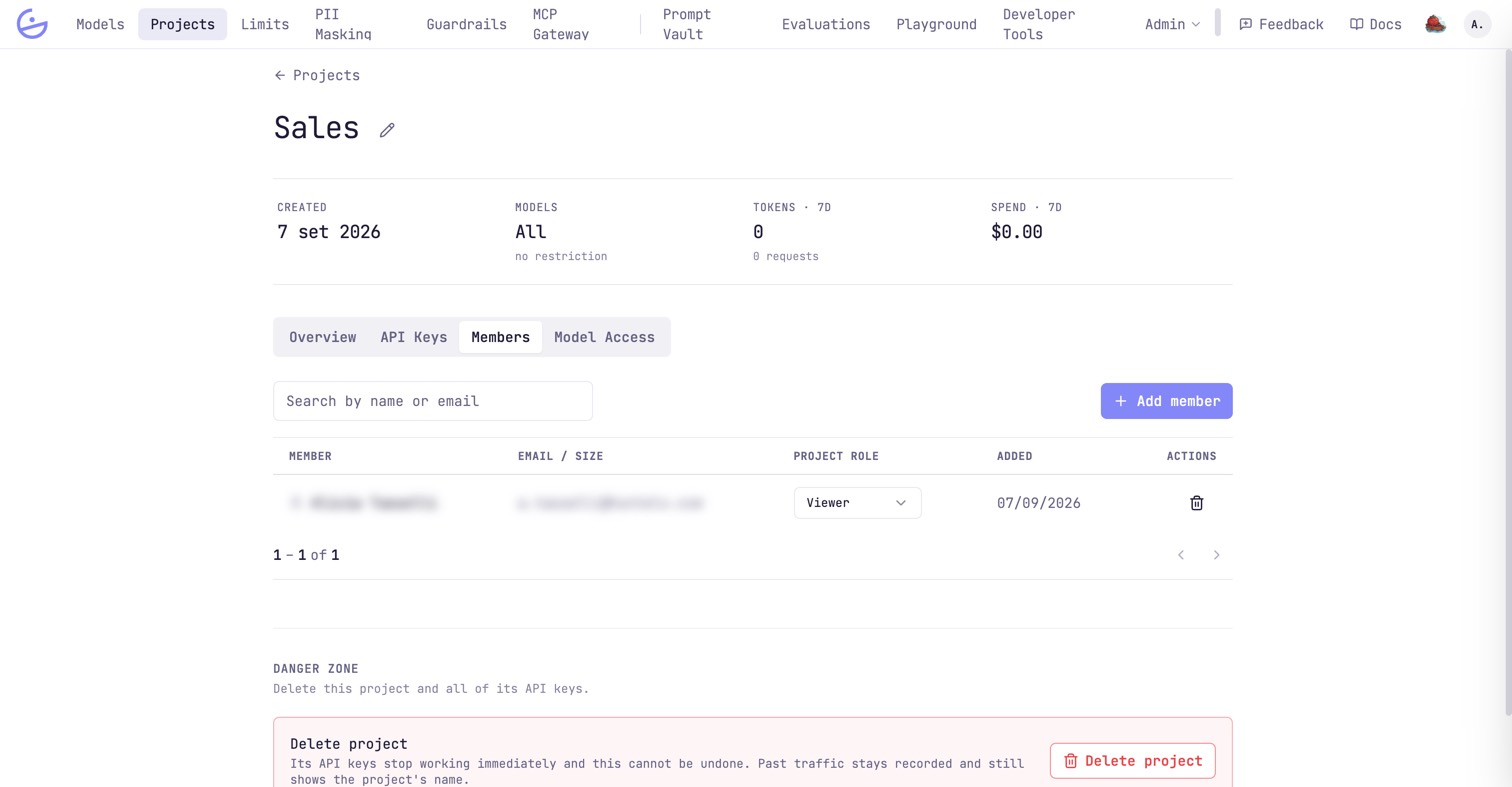Navigate to Guardrails
The width and height of the screenshot is (1512, 787).
click(466, 24)
